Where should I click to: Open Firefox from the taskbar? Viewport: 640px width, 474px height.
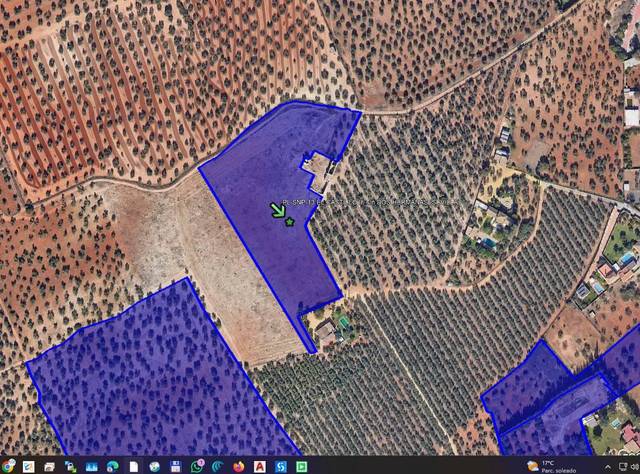[239, 466]
